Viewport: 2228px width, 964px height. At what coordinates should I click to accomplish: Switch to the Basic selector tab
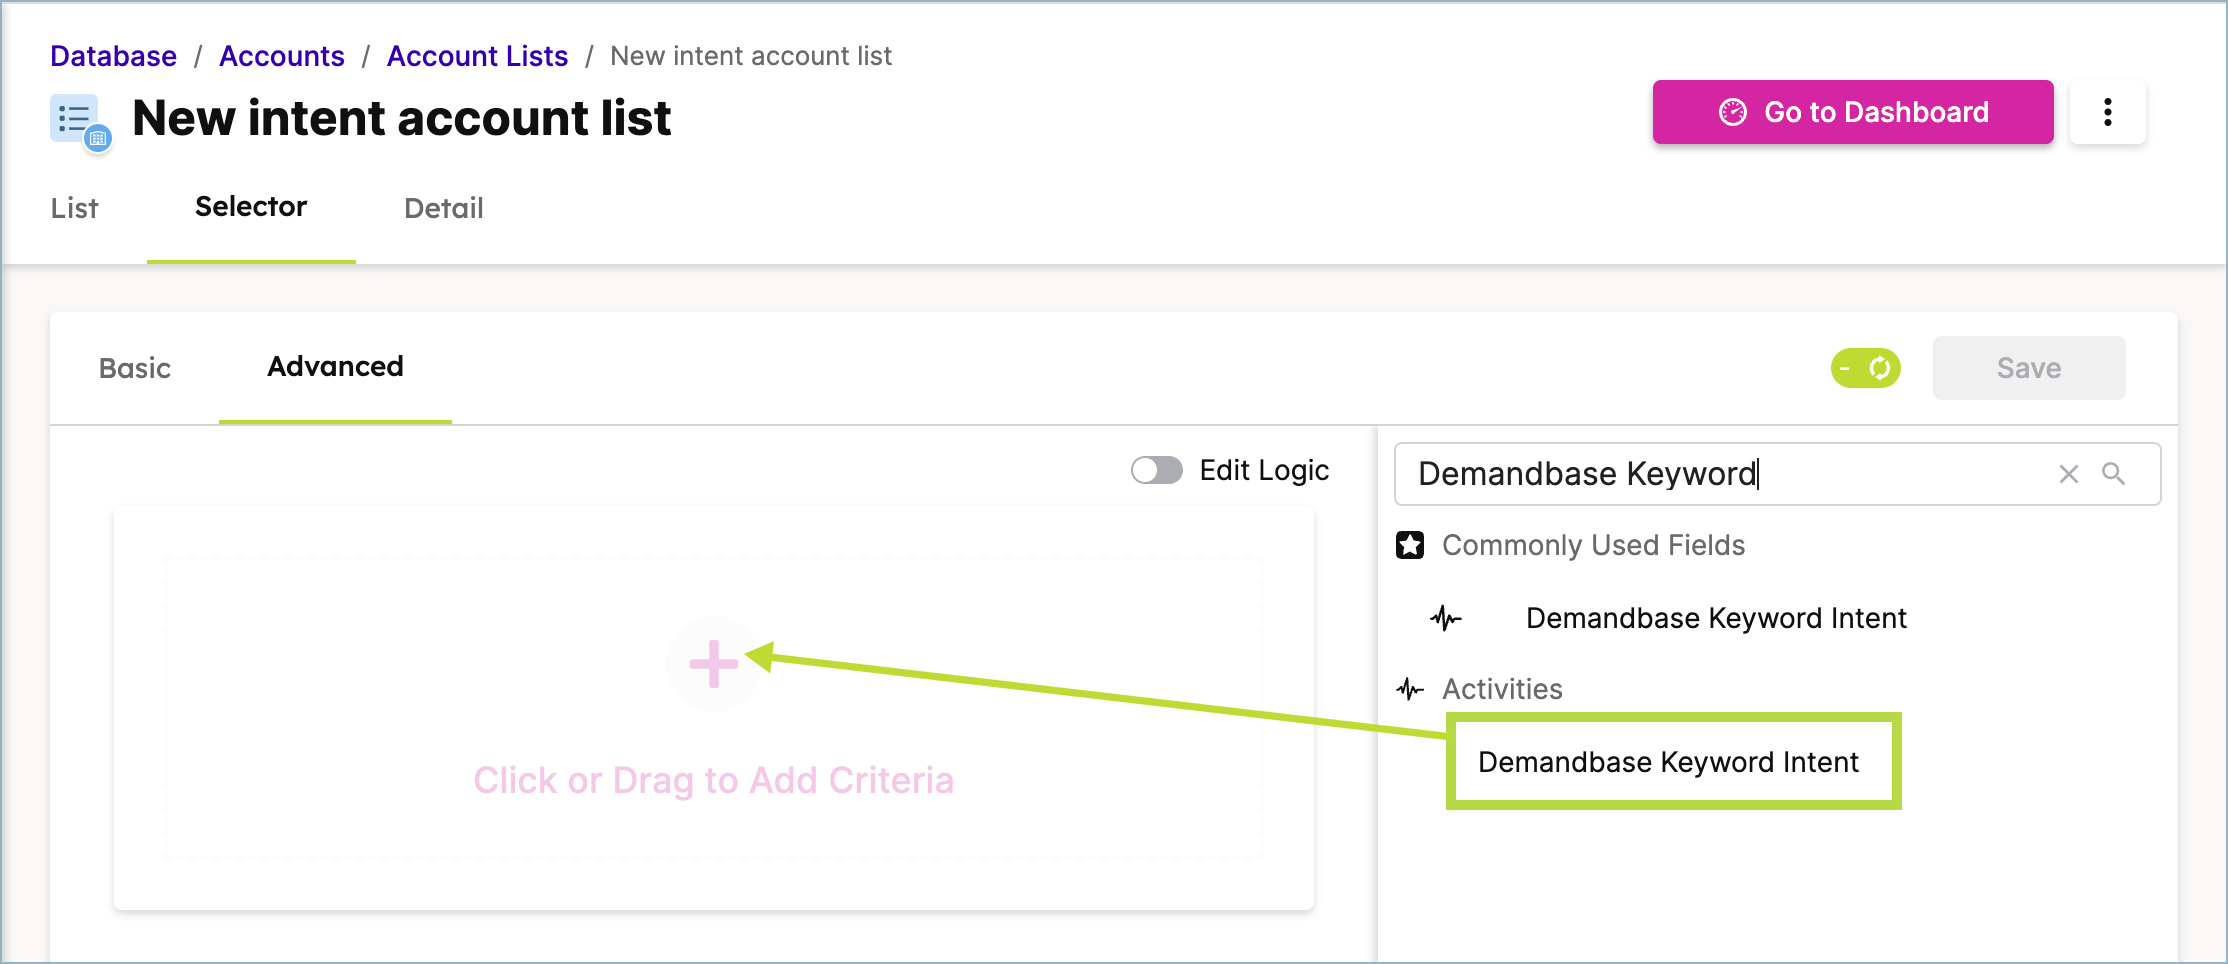click(x=135, y=368)
